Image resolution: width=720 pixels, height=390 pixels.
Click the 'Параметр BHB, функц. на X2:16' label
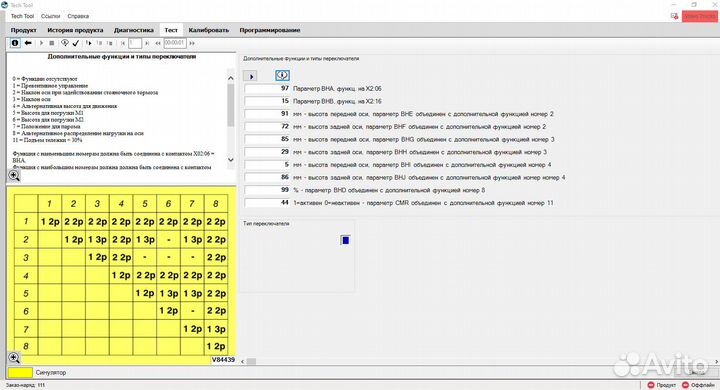pyautogui.click(x=337, y=102)
